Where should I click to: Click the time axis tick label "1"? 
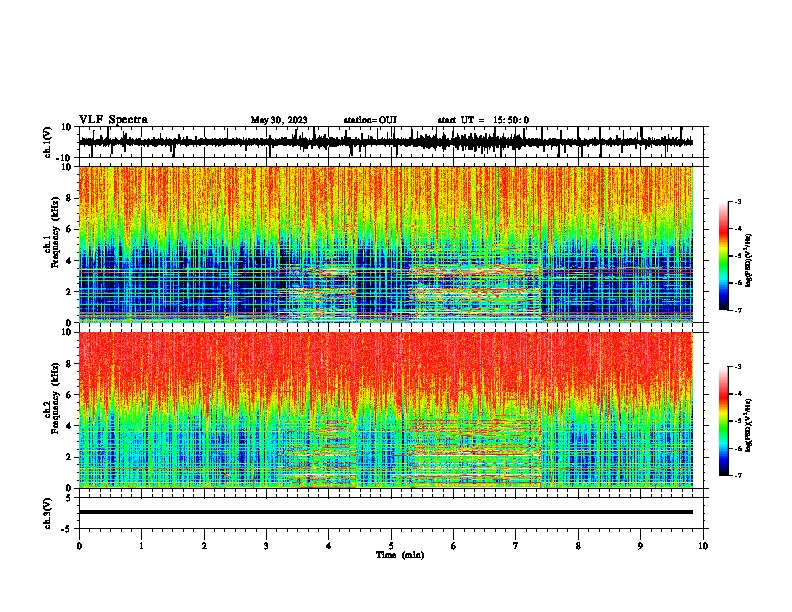pyautogui.click(x=141, y=546)
